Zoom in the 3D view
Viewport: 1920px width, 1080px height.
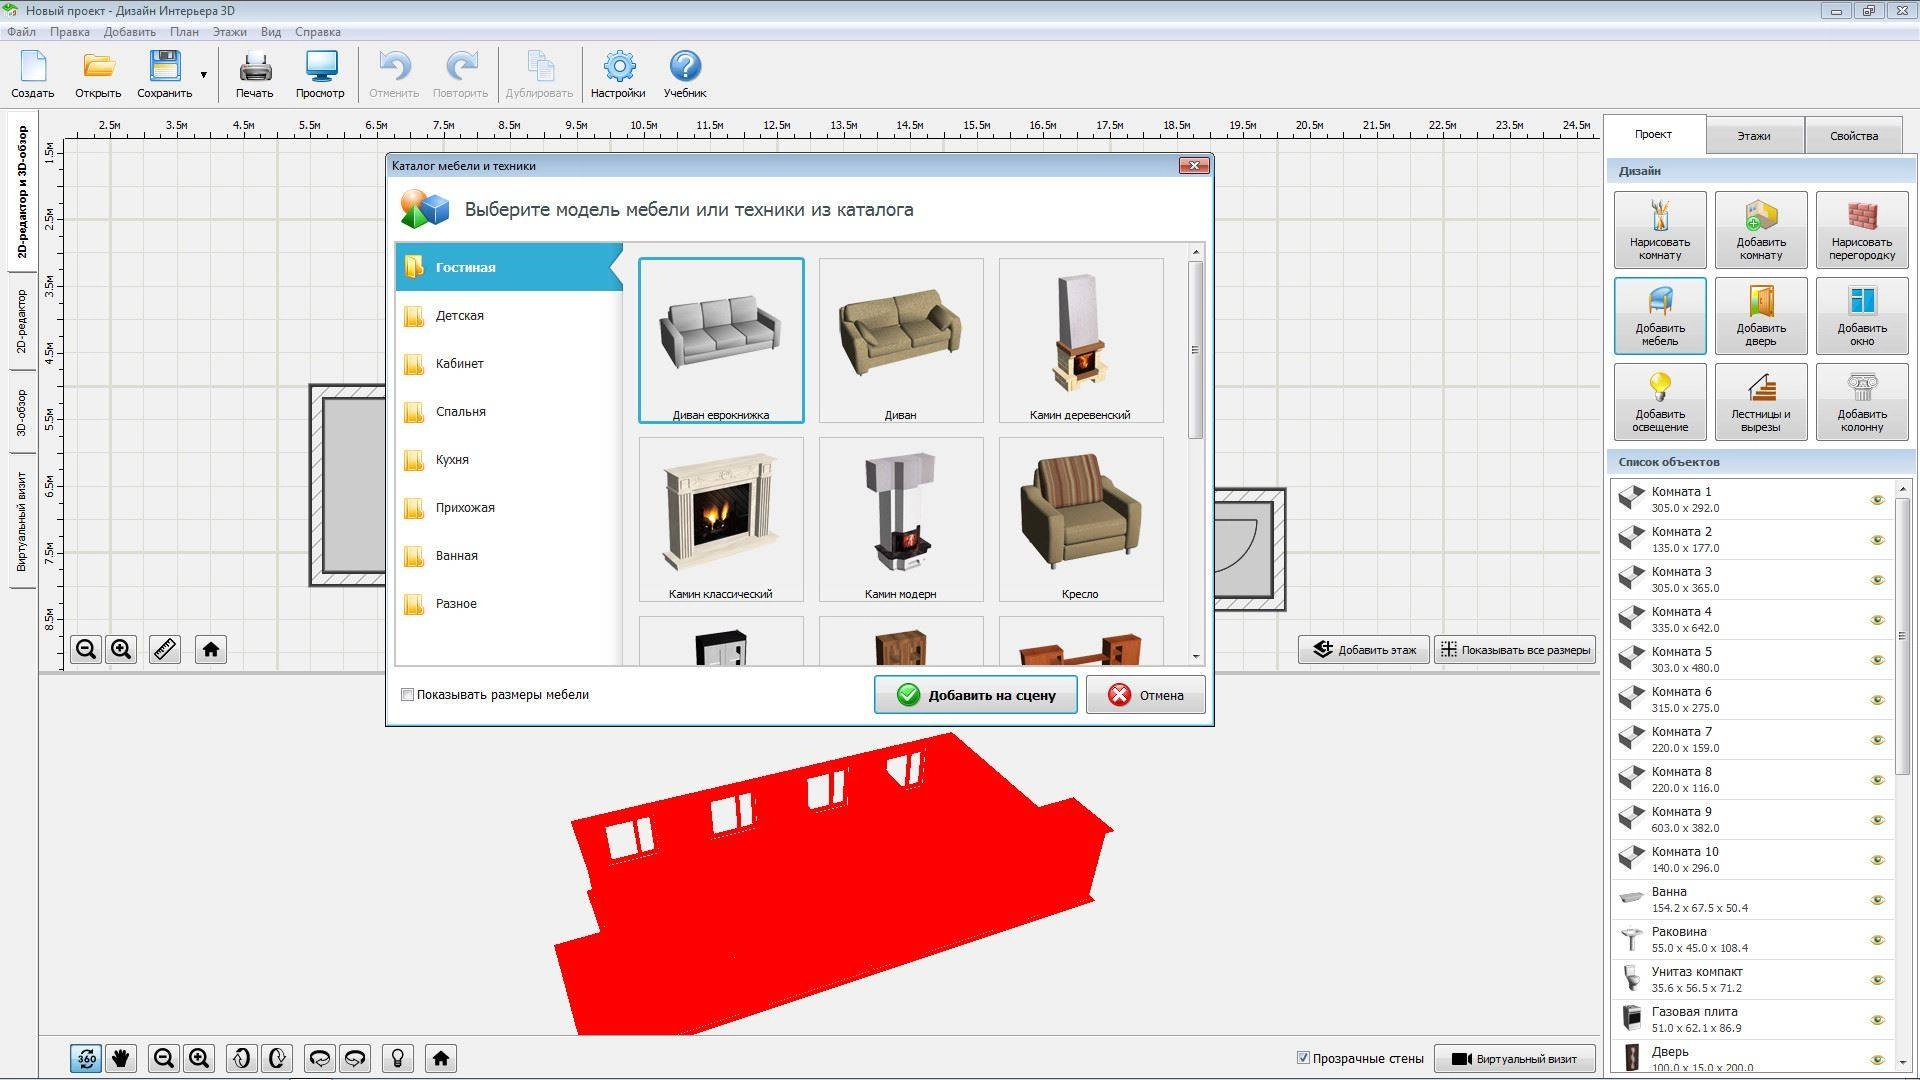pos(199,1058)
